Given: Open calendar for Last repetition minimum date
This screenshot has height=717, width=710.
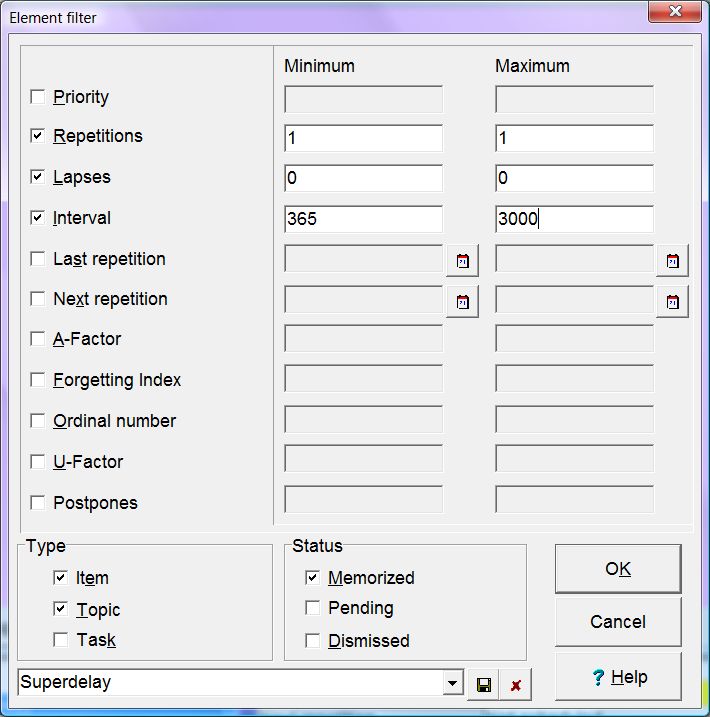Looking at the screenshot, I should click(462, 261).
